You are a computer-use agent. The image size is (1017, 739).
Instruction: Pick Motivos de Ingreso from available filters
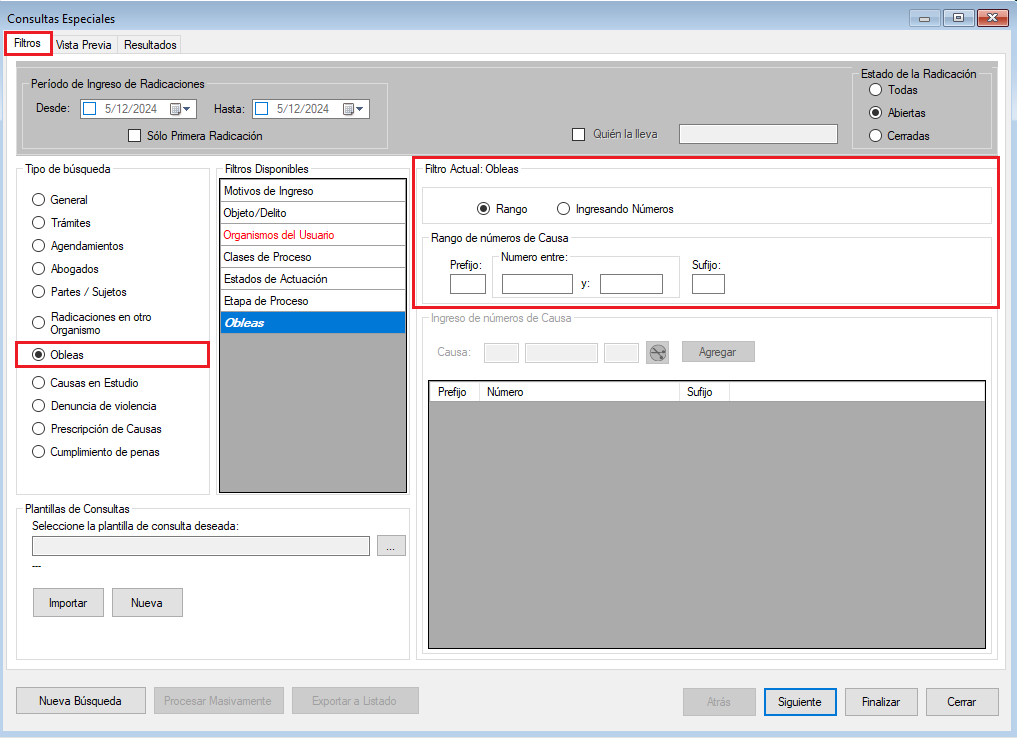coord(268,191)
